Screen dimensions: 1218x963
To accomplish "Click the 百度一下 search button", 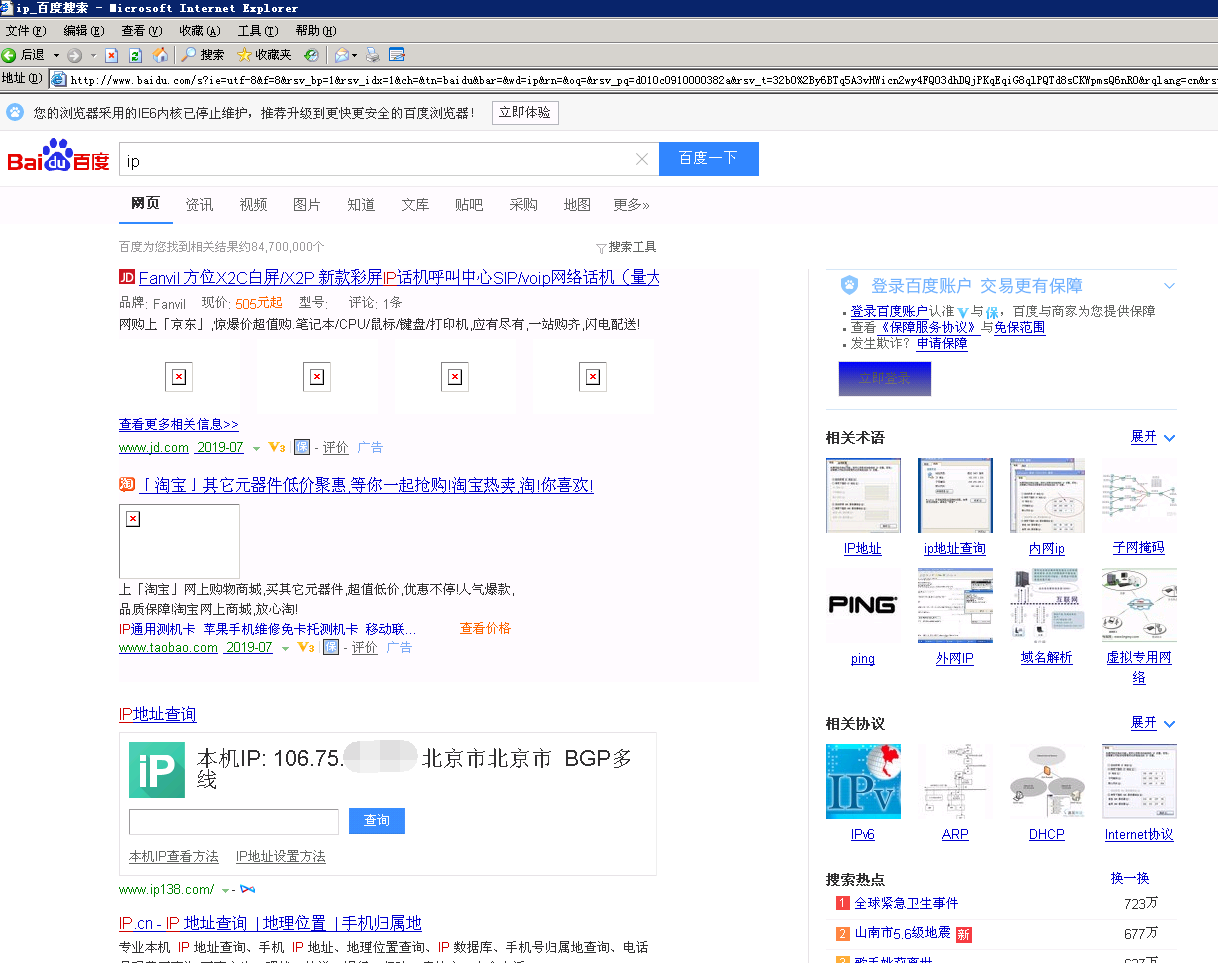I will coord(709,159).
